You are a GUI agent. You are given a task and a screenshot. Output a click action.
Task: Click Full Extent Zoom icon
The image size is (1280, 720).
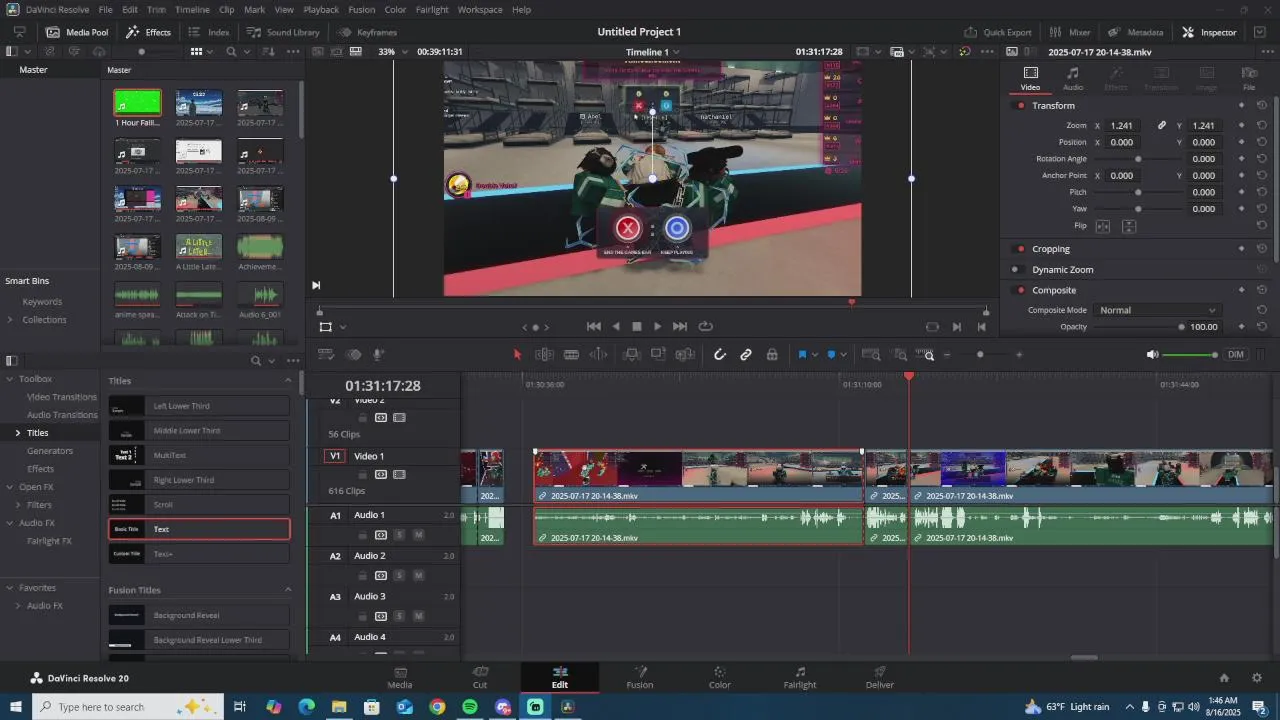871,354
